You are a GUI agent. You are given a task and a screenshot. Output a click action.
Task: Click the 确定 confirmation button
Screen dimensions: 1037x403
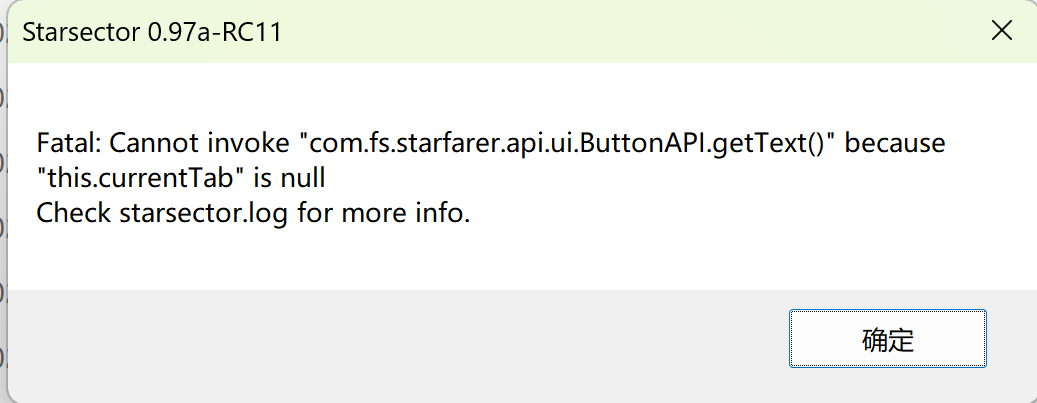[887, 339]
